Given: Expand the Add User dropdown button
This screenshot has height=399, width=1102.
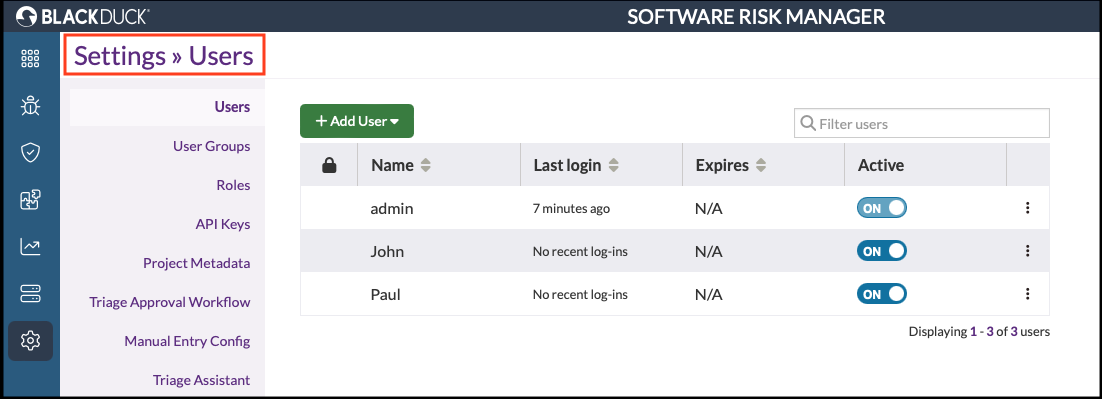Looking at the screenshot, I should 357,121.
